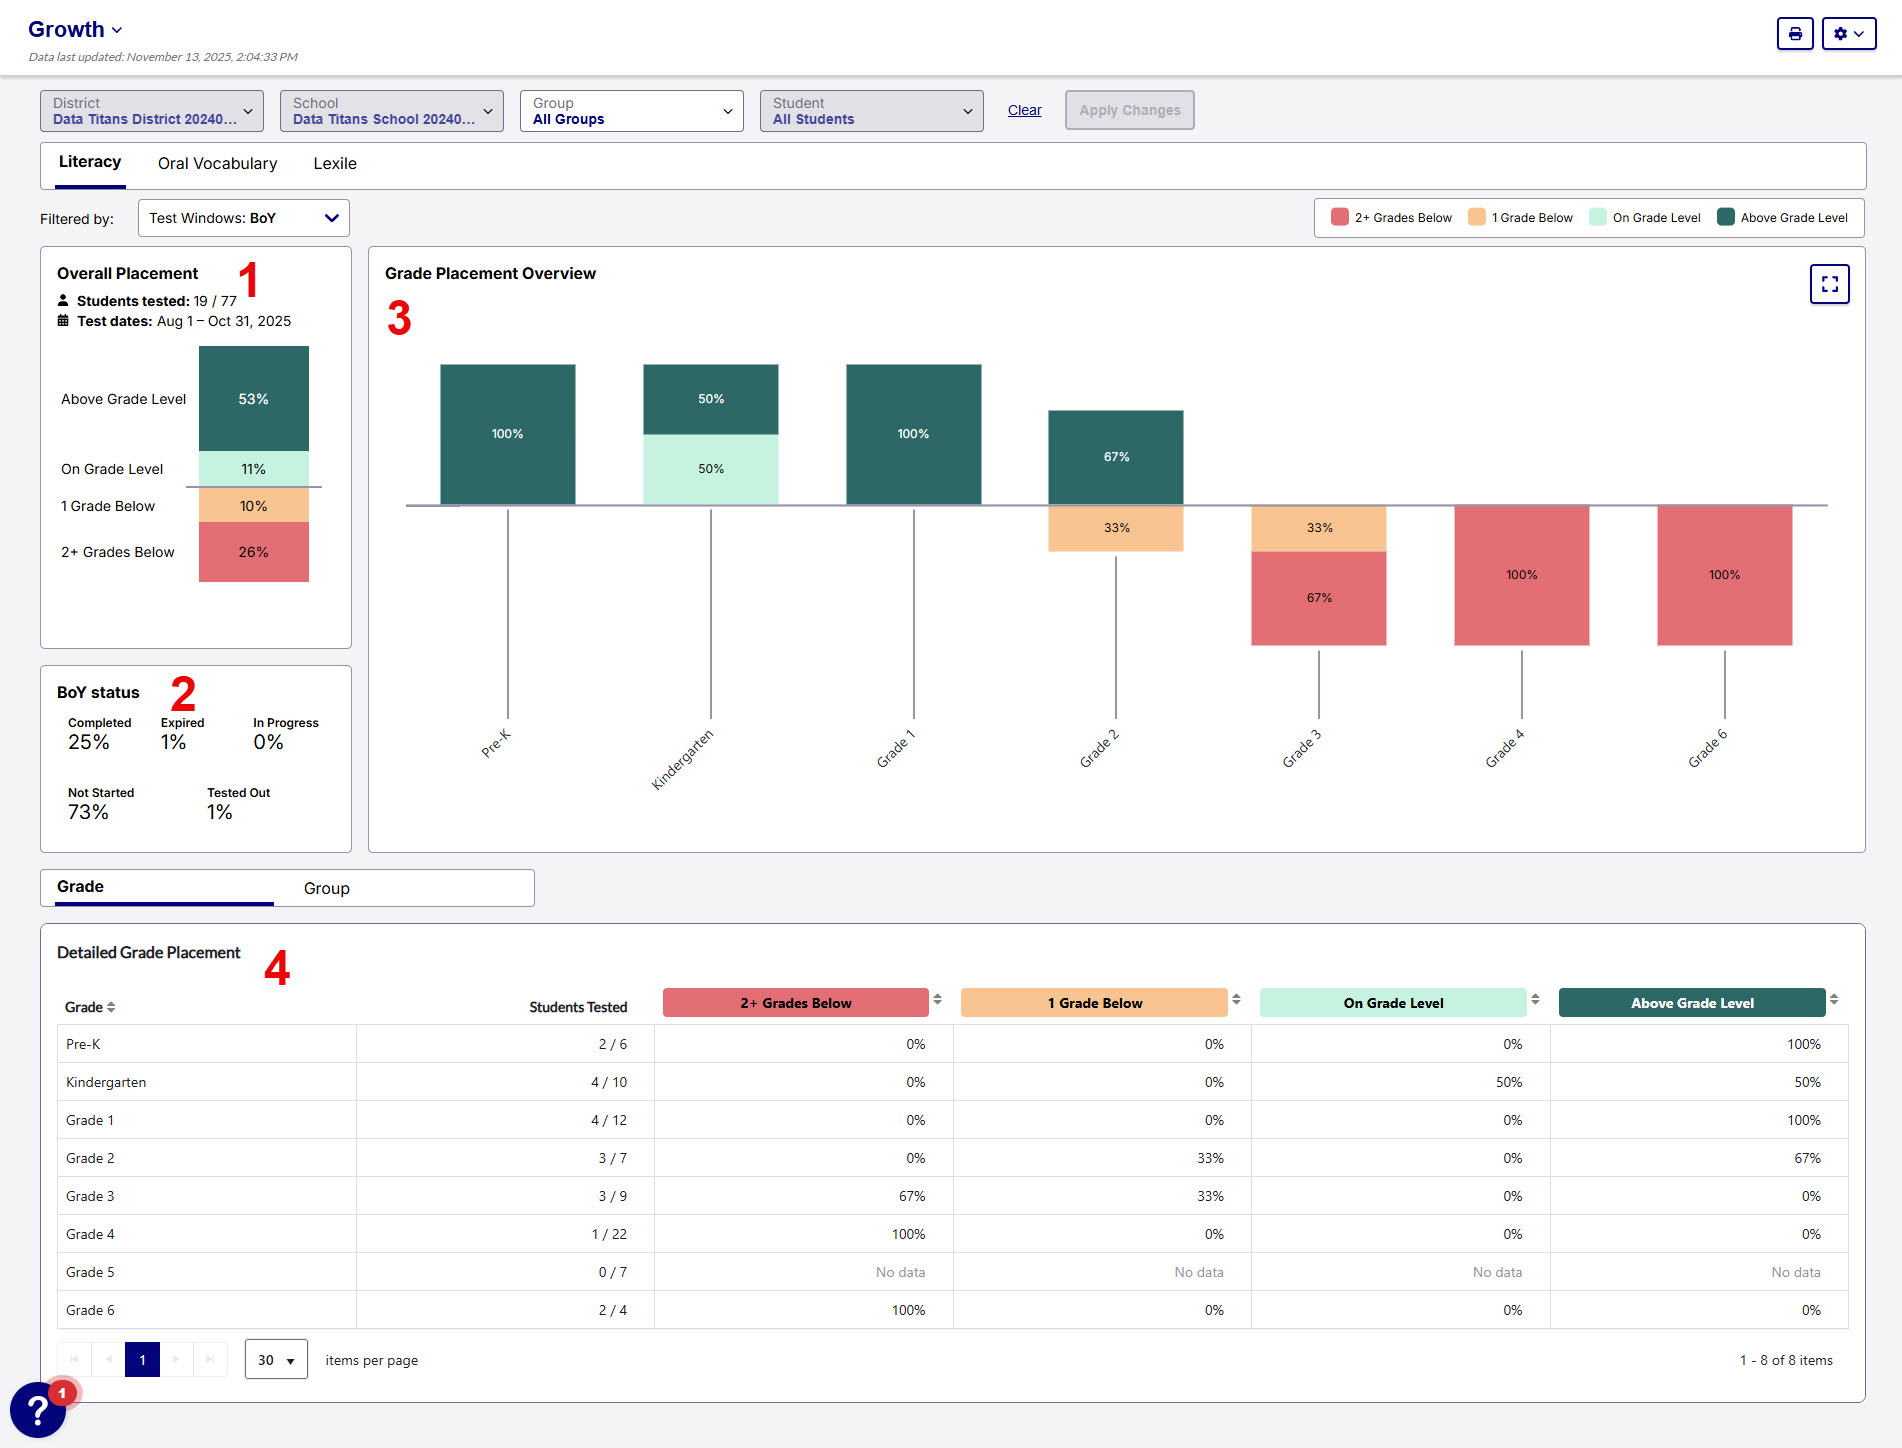1902x1448 pixels.
Task: Sort by 2+ Grades Below column
Action: pos(937,1000)
